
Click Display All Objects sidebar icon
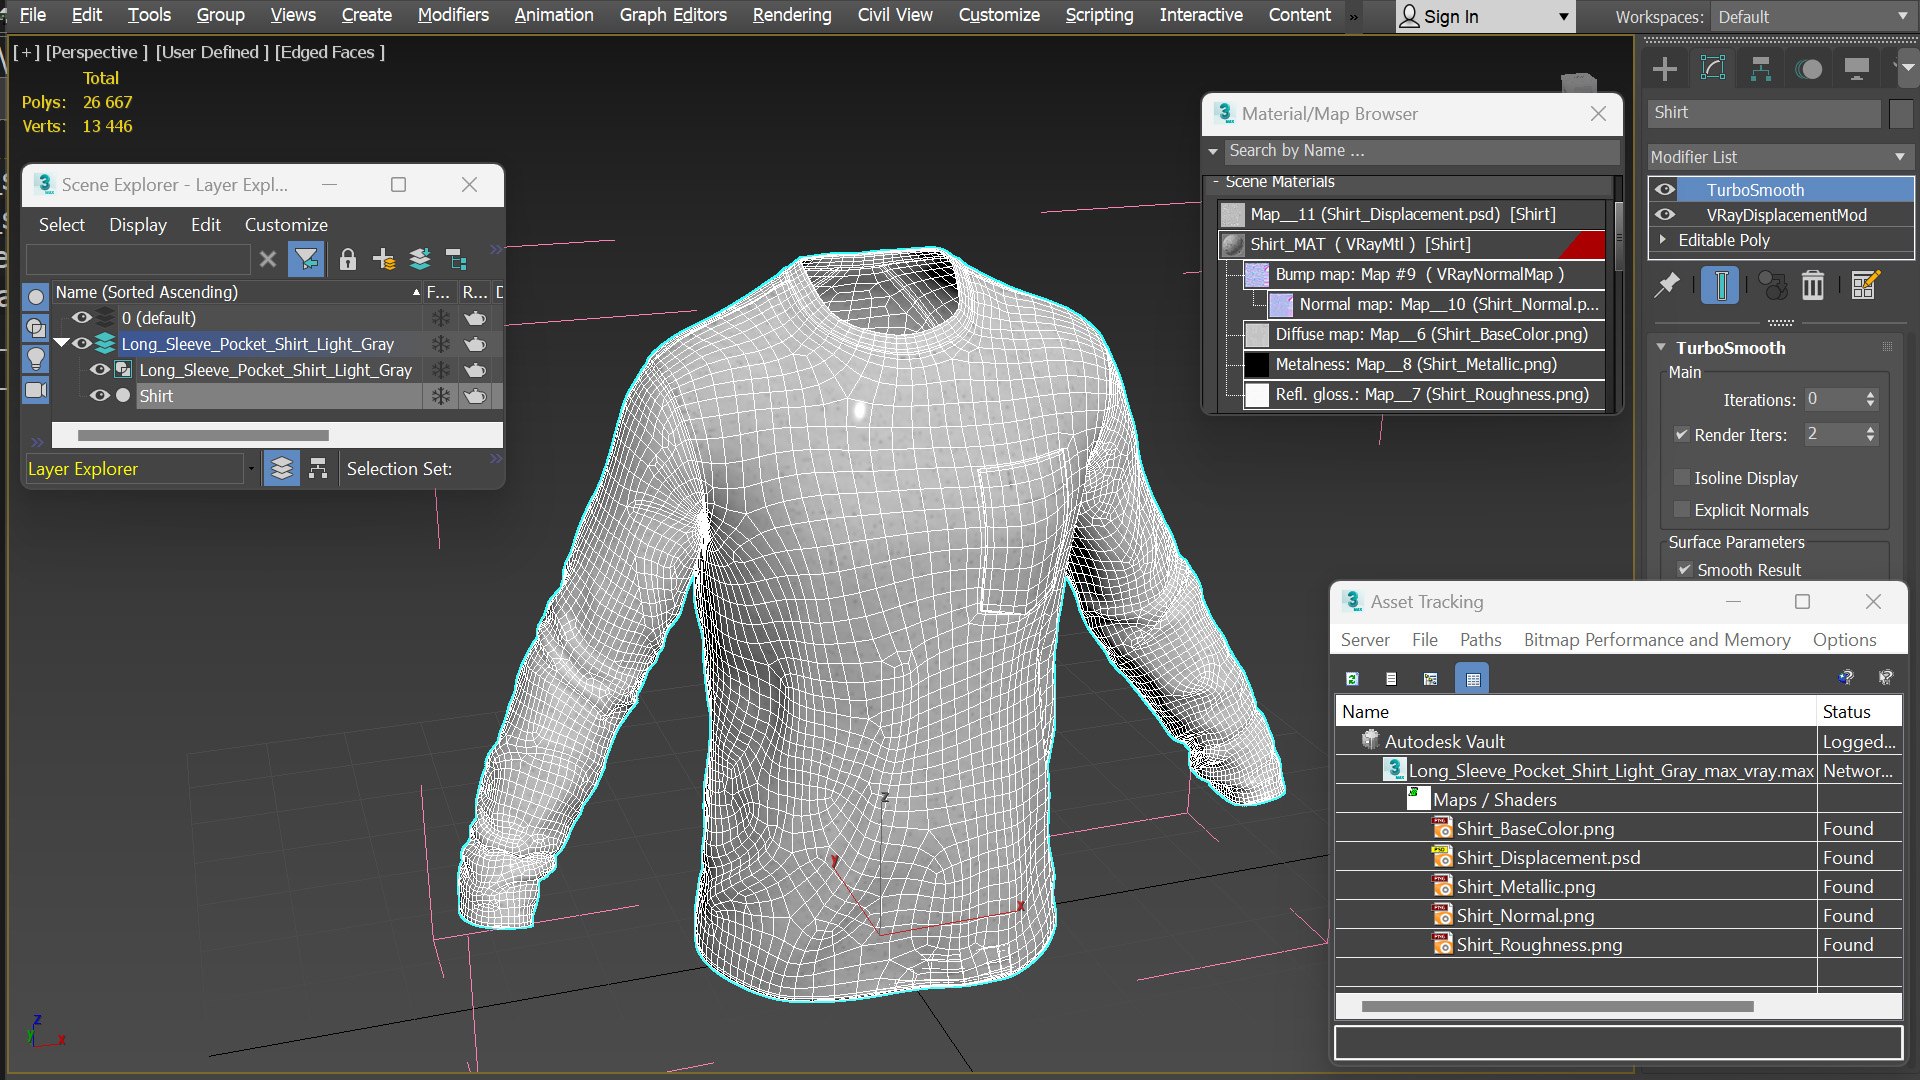click(36, 297)
